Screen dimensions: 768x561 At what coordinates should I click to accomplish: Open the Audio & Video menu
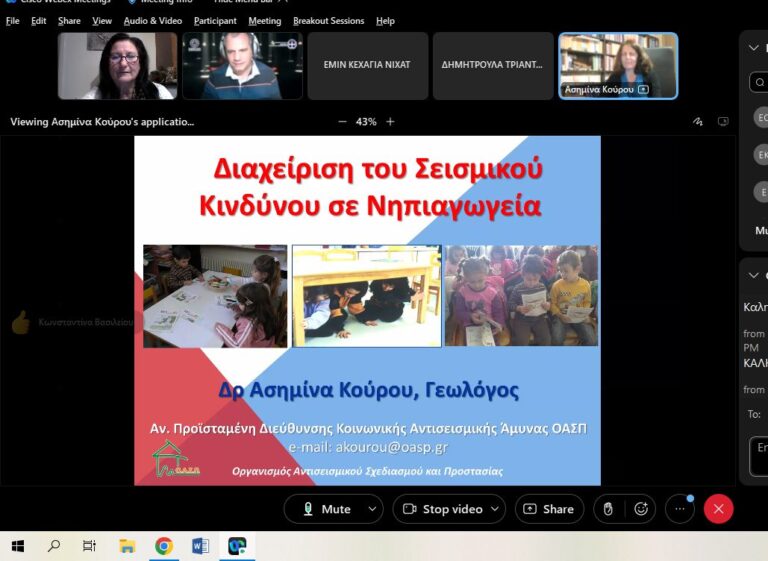coord(153,21)
